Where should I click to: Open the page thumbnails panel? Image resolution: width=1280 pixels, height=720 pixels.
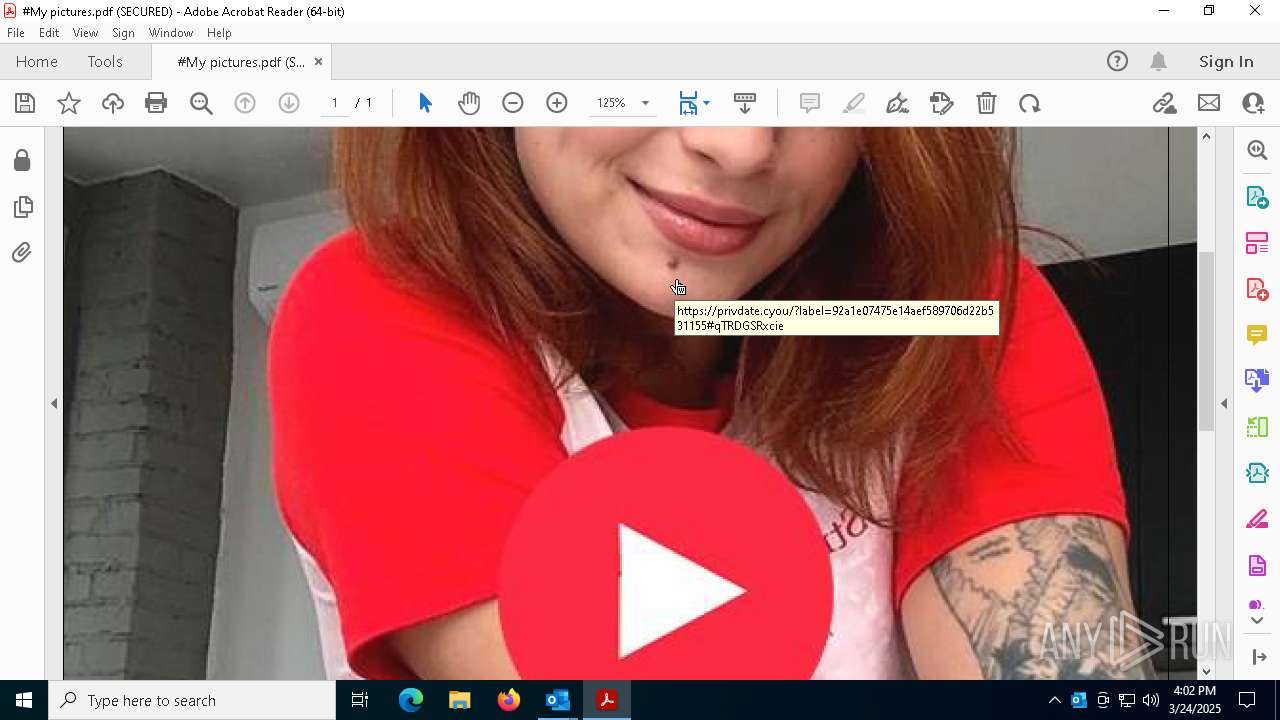pyautogui.click(x=22, y=207)
